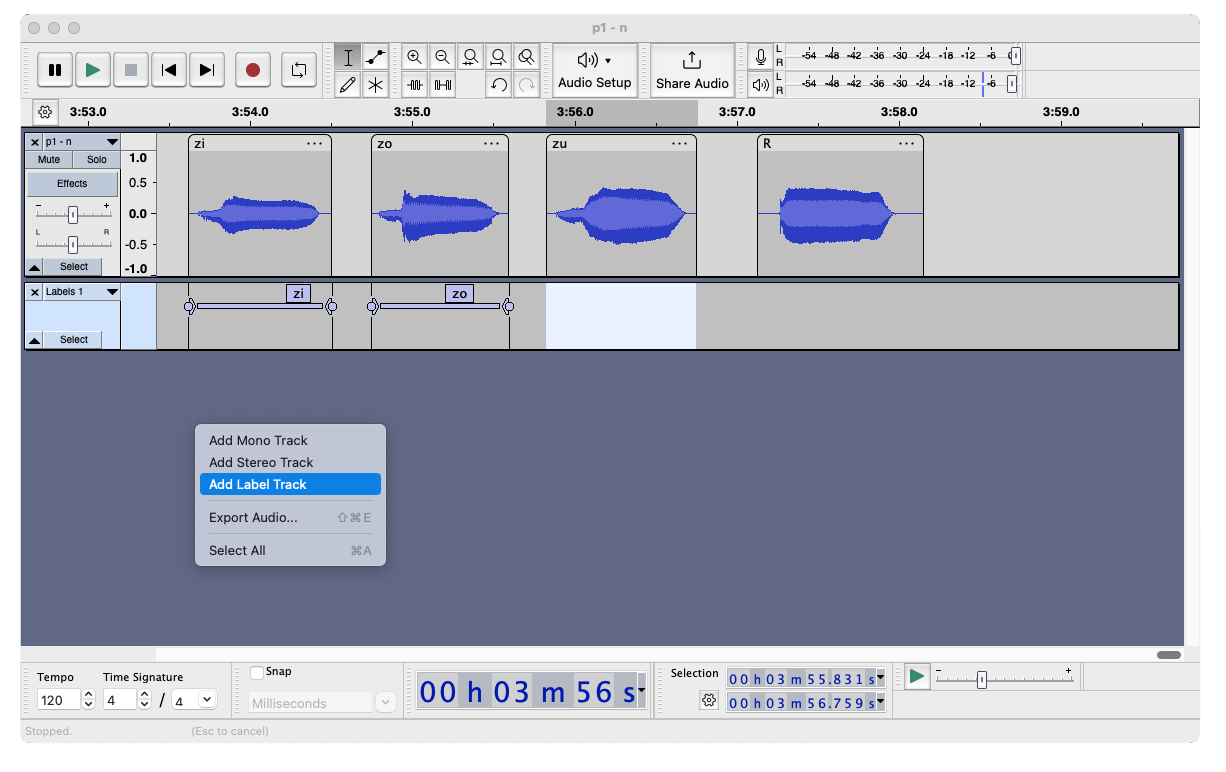
Task: Click Select button on p1 - n track
Action: pos(74,267)
